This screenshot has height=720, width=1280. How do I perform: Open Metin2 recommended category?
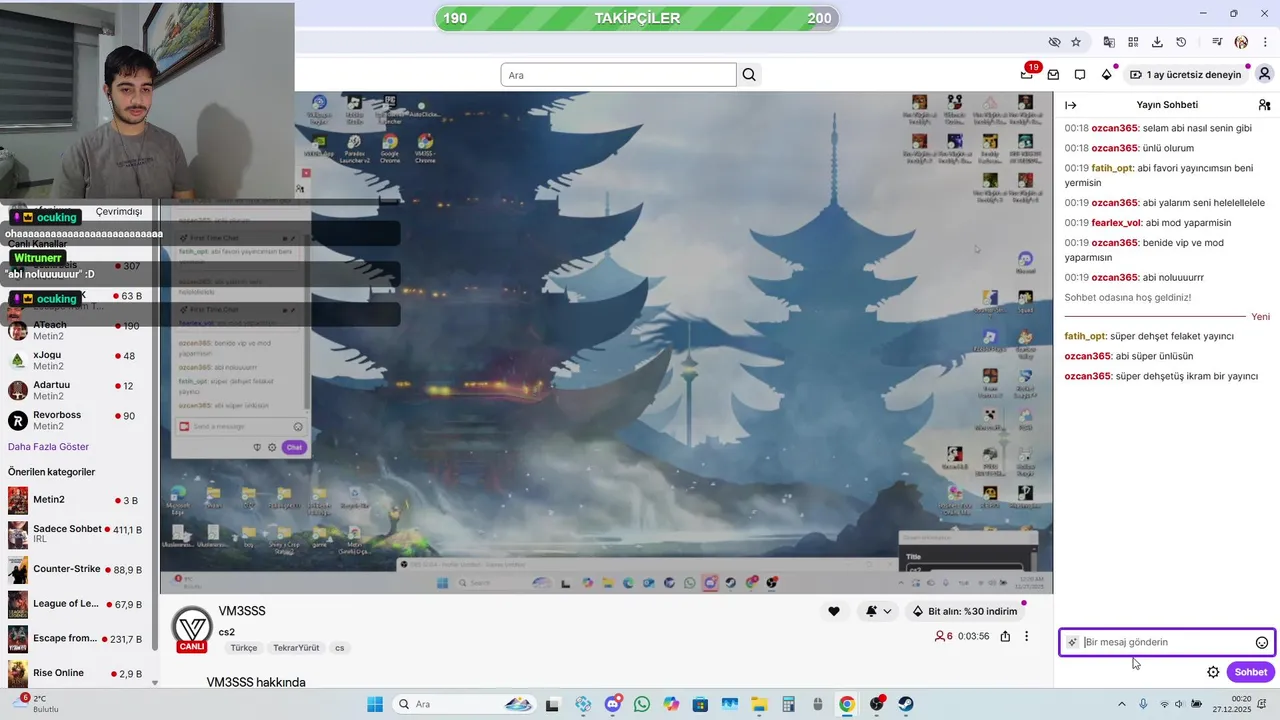[x=76, y=500]
